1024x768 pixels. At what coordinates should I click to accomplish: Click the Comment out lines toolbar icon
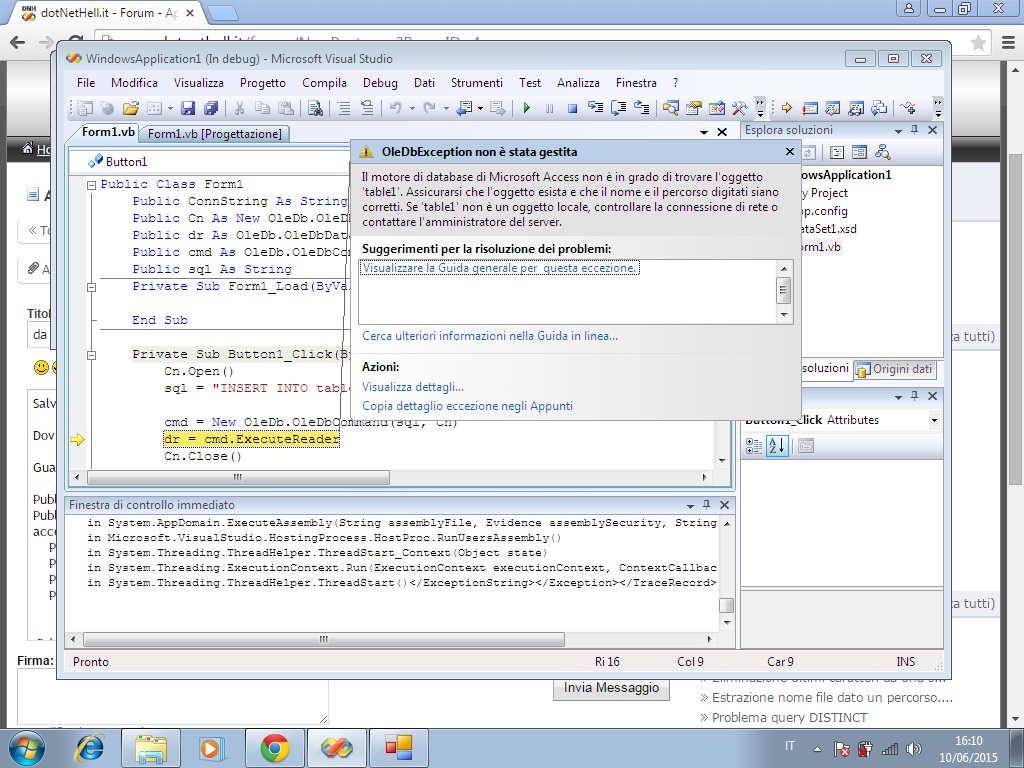point(344,108)
